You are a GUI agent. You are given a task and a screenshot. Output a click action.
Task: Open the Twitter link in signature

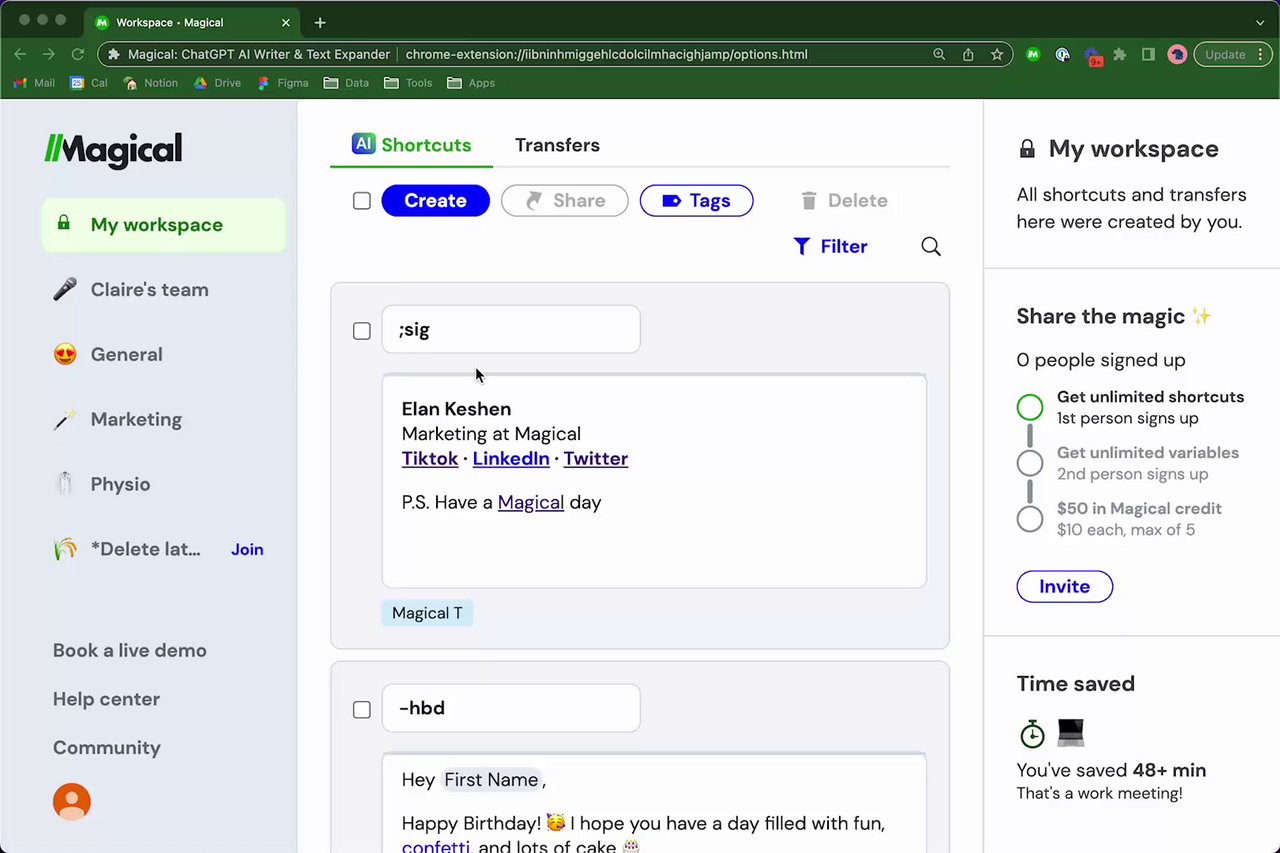coord(596,459)
